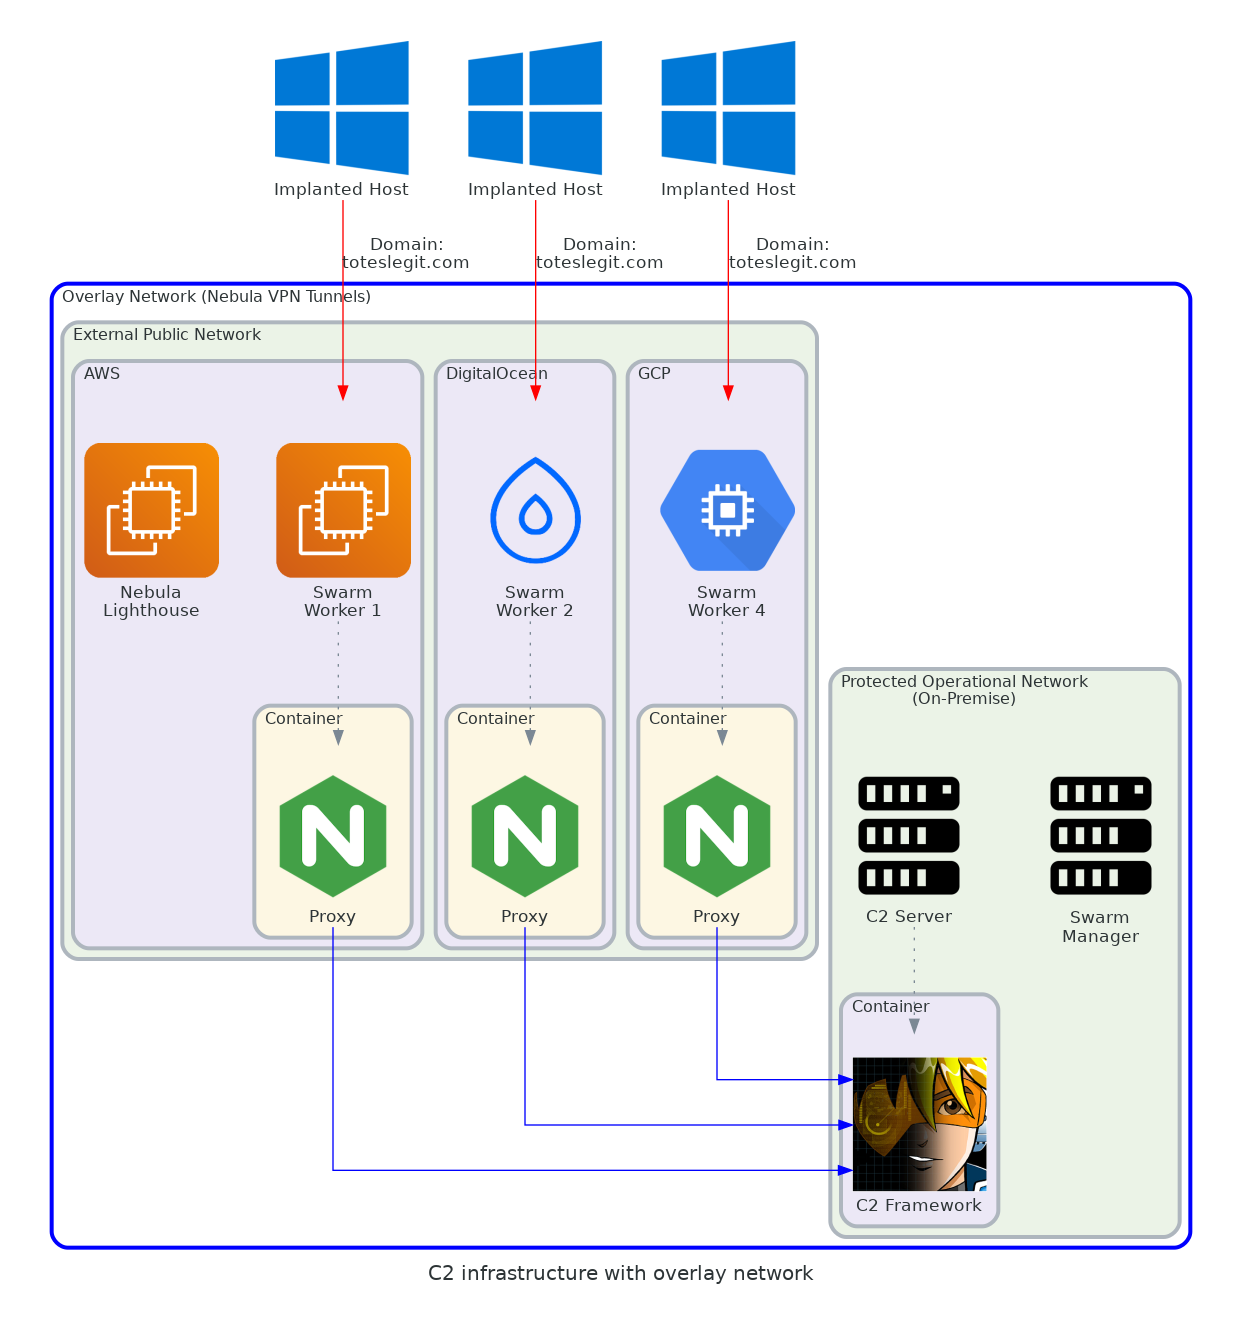The height and width of the screenshot is (1318, 1245).
Task: Click the 'Swarm Worker 1' text
Action: click(x=343, y=601)
